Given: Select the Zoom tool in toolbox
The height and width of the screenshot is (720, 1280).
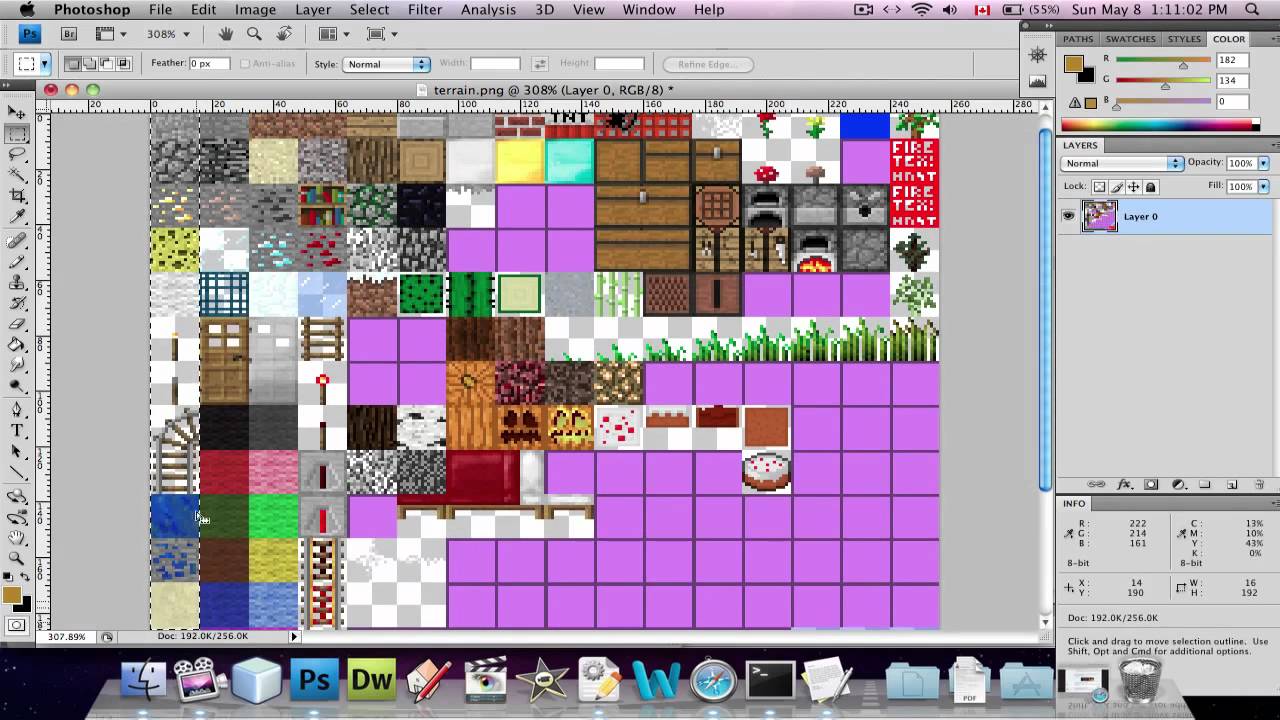Looking at the screenshot, I should coord(17,559).
